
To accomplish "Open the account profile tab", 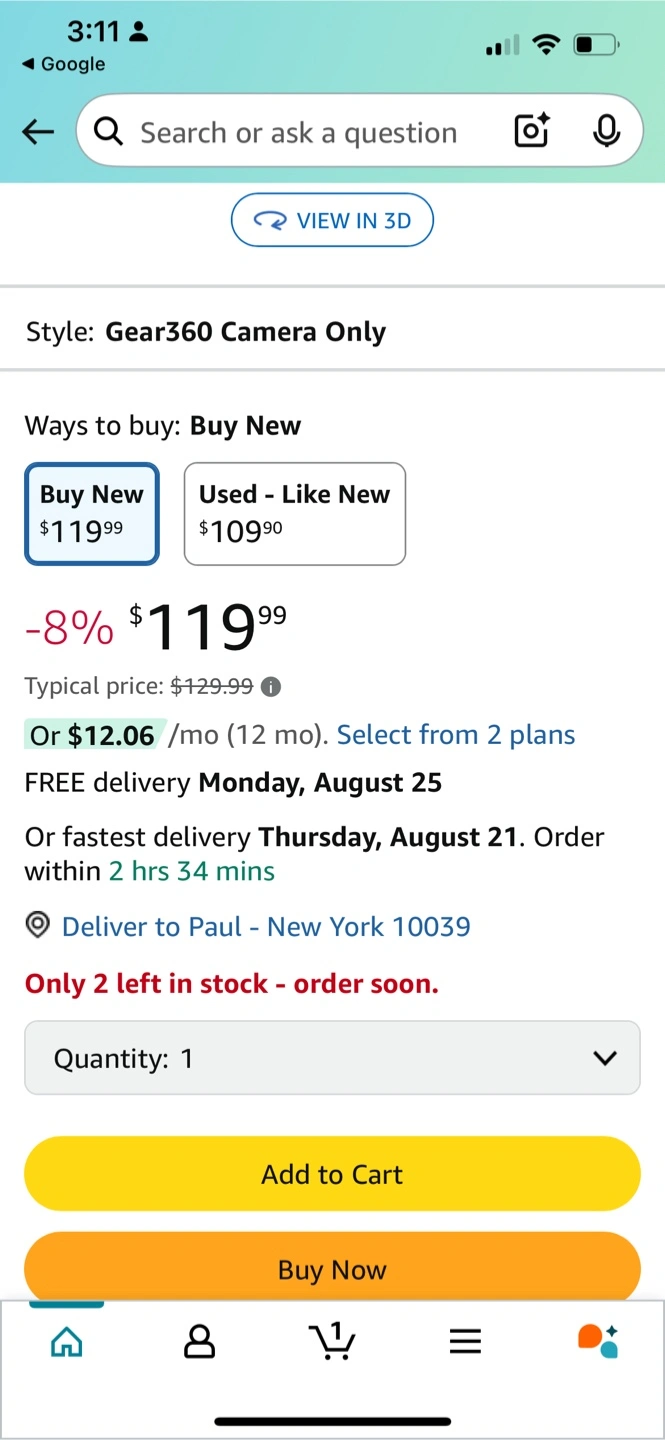I will click(x=200, y=1342).
